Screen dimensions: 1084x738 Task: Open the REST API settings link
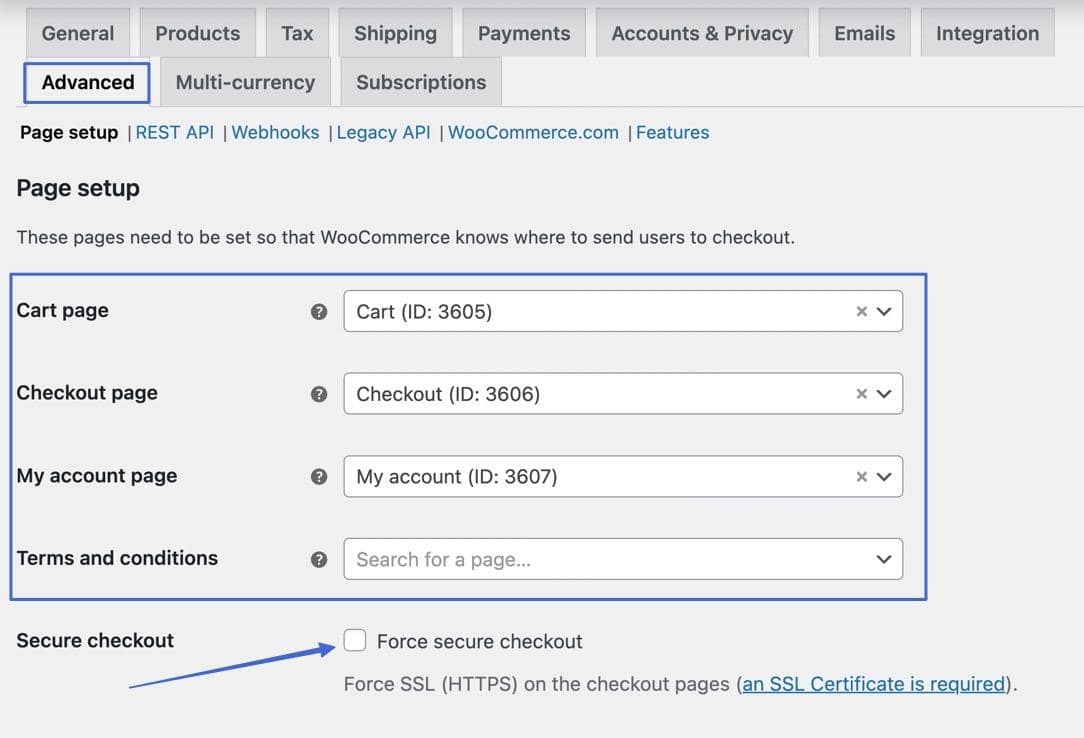[x=175, y=132]
